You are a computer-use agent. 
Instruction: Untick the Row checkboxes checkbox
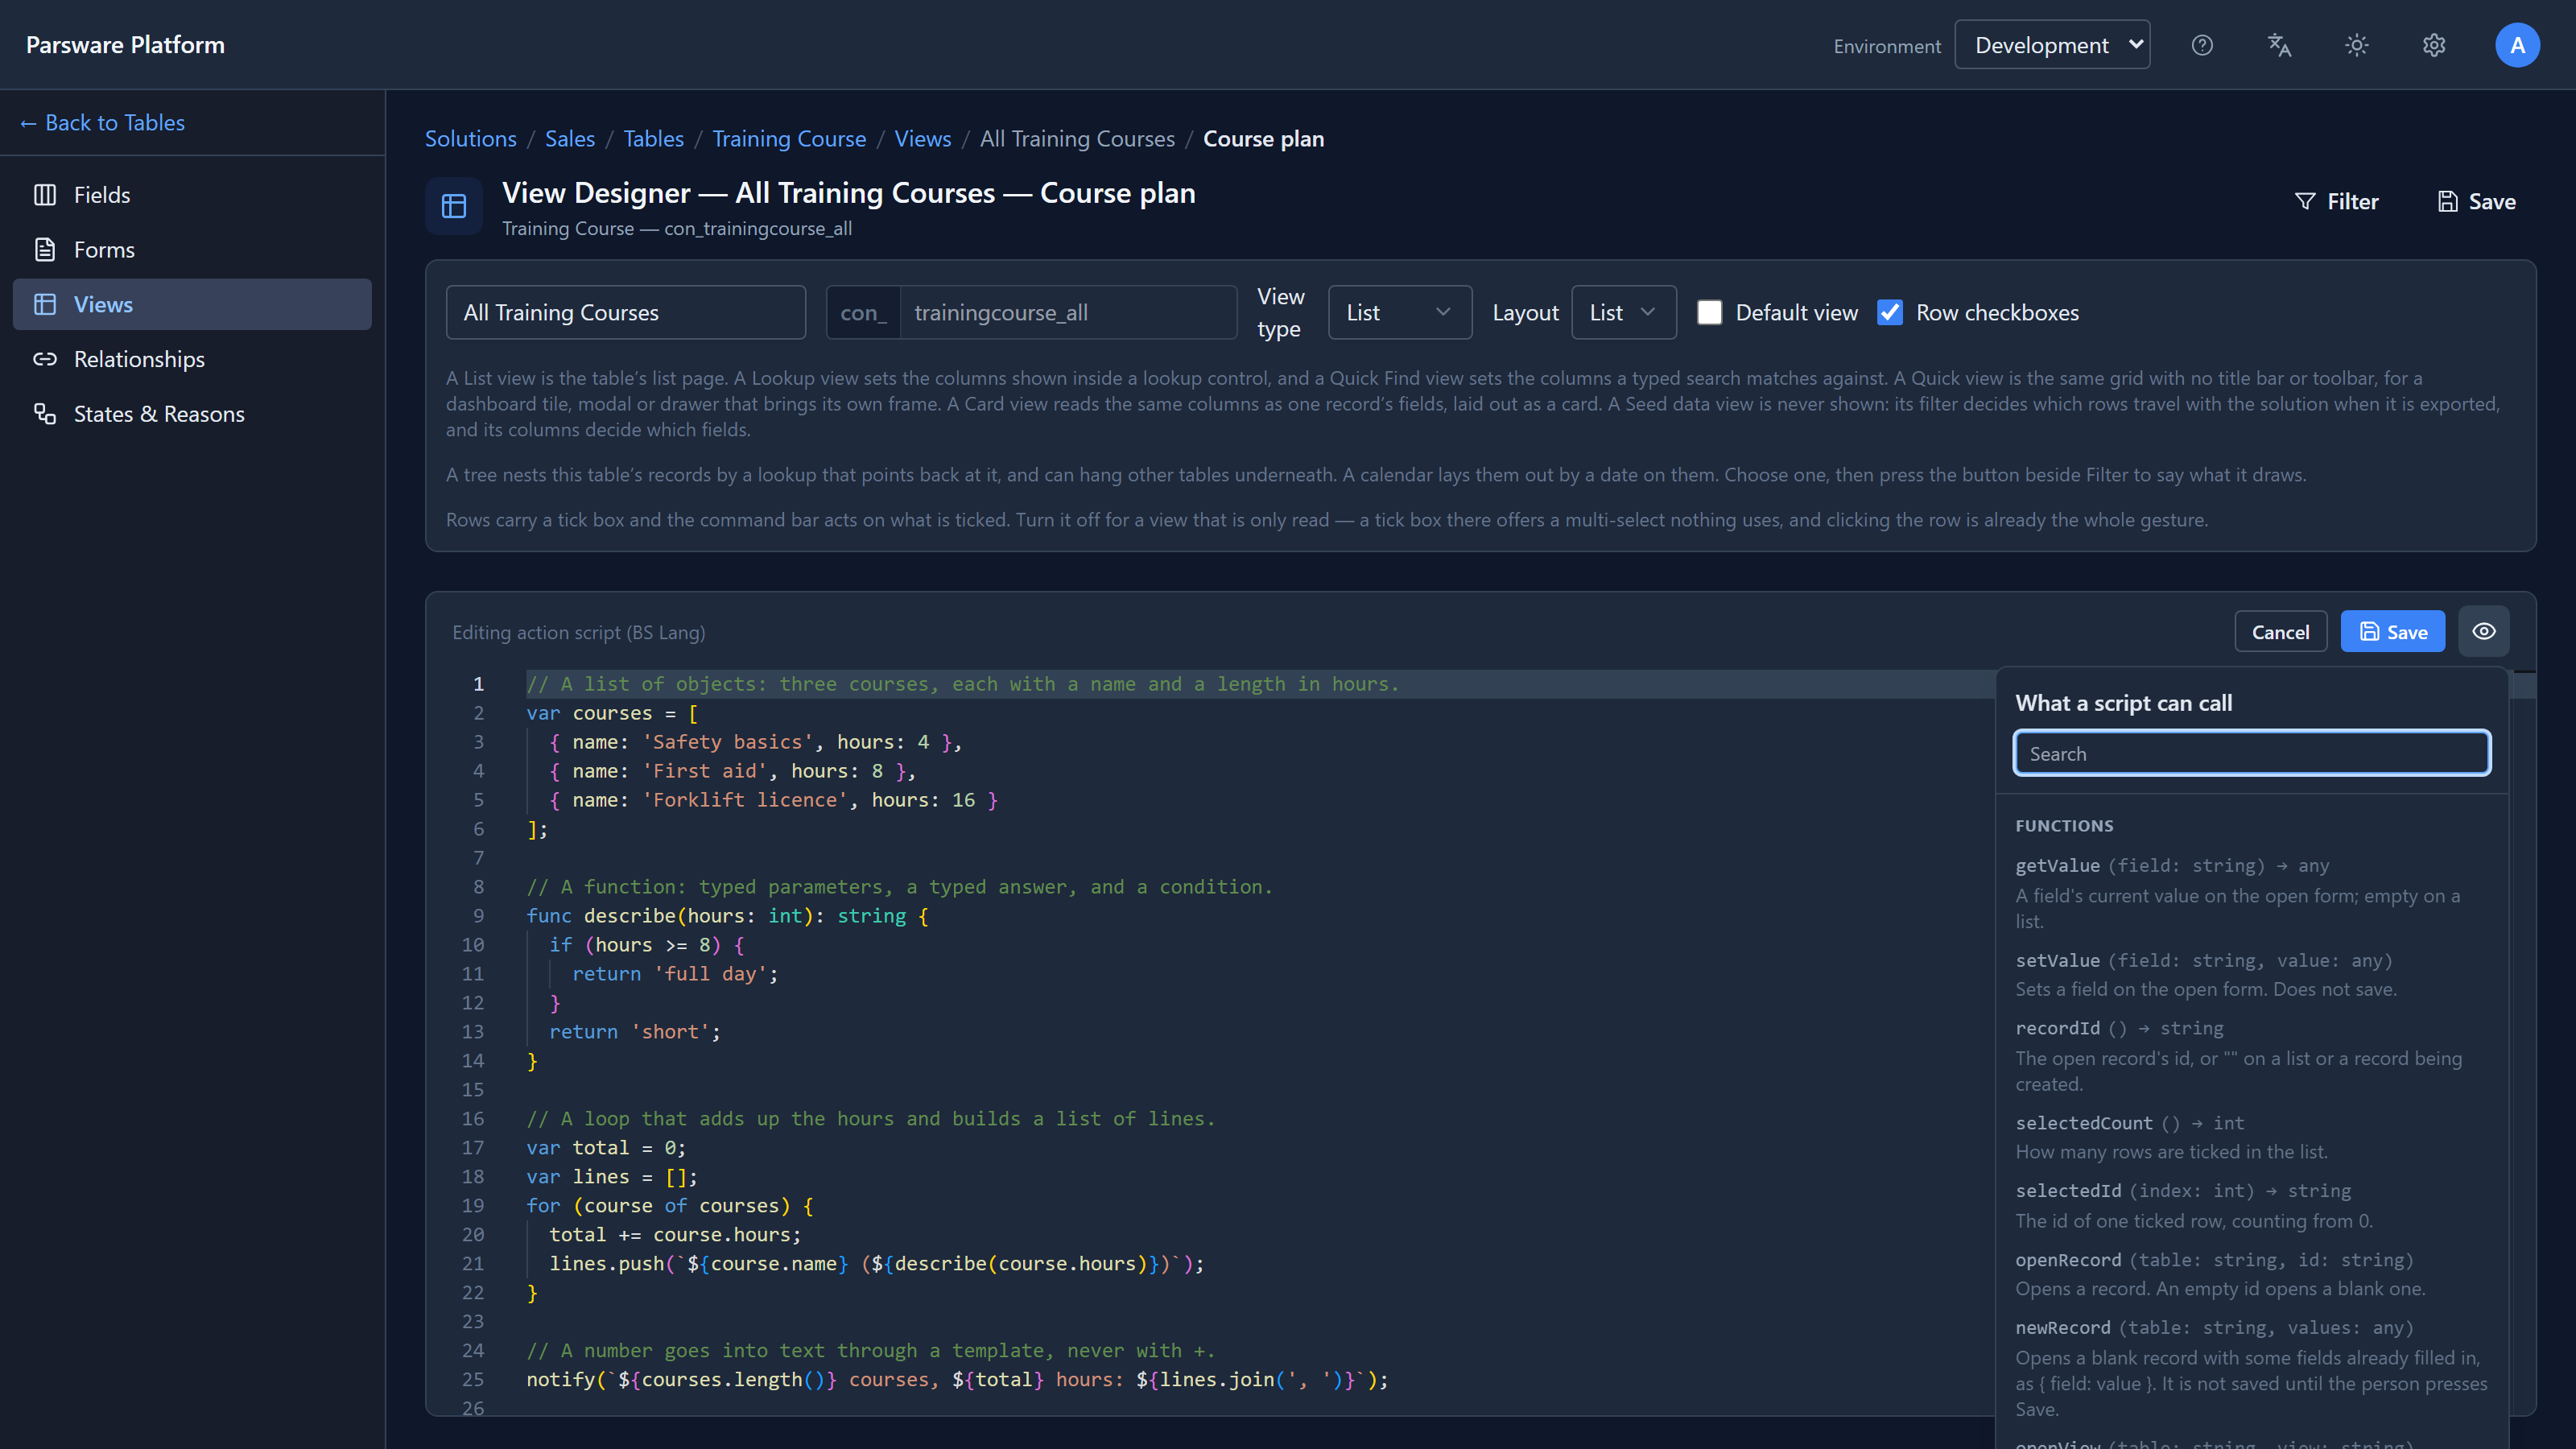[1890, 312]
